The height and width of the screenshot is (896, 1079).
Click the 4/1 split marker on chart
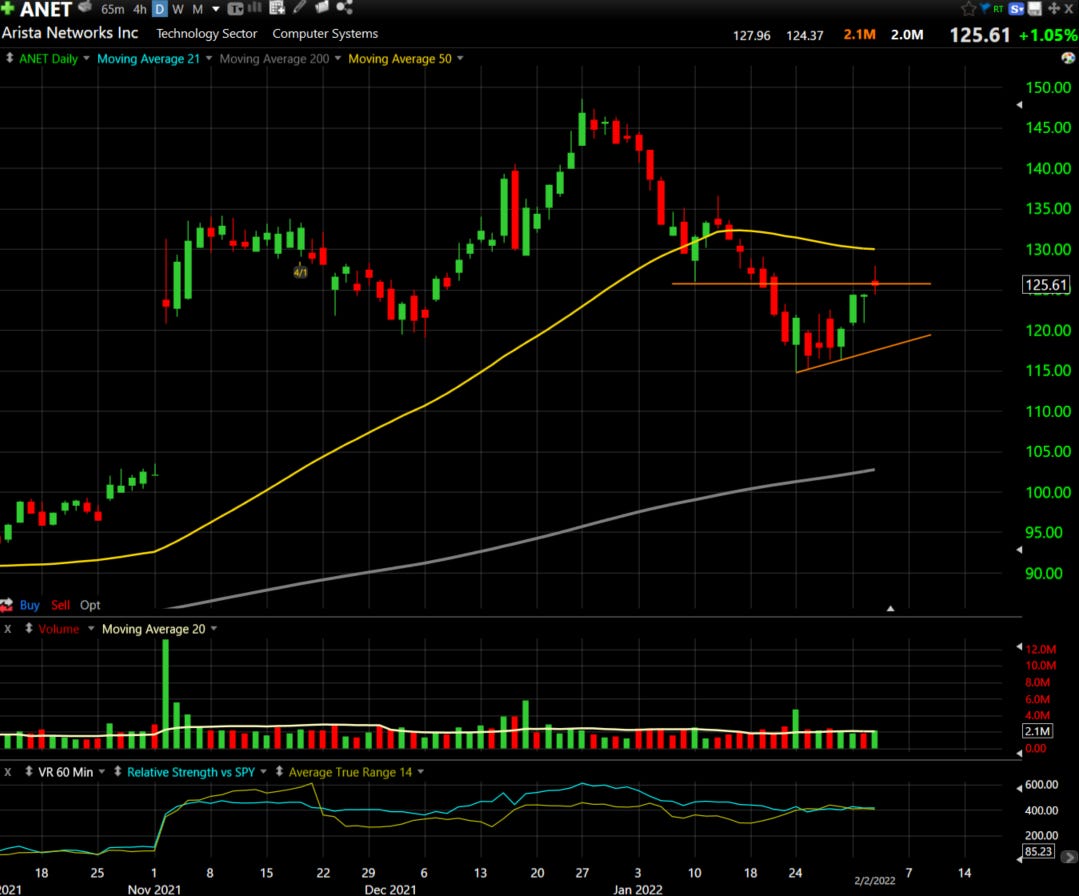pyautogui.click(x=301, y=273)
